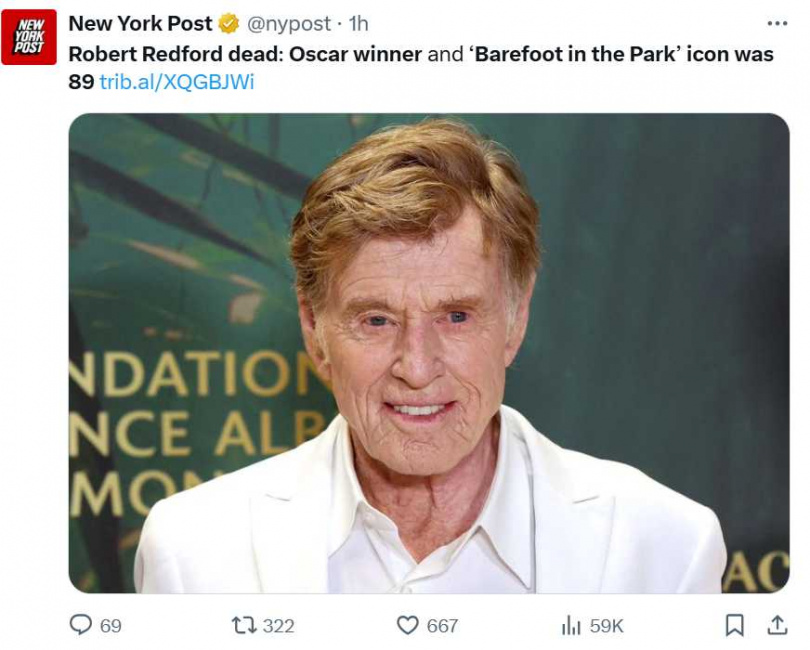Click the share upload arrow icon

coord(777,625)
